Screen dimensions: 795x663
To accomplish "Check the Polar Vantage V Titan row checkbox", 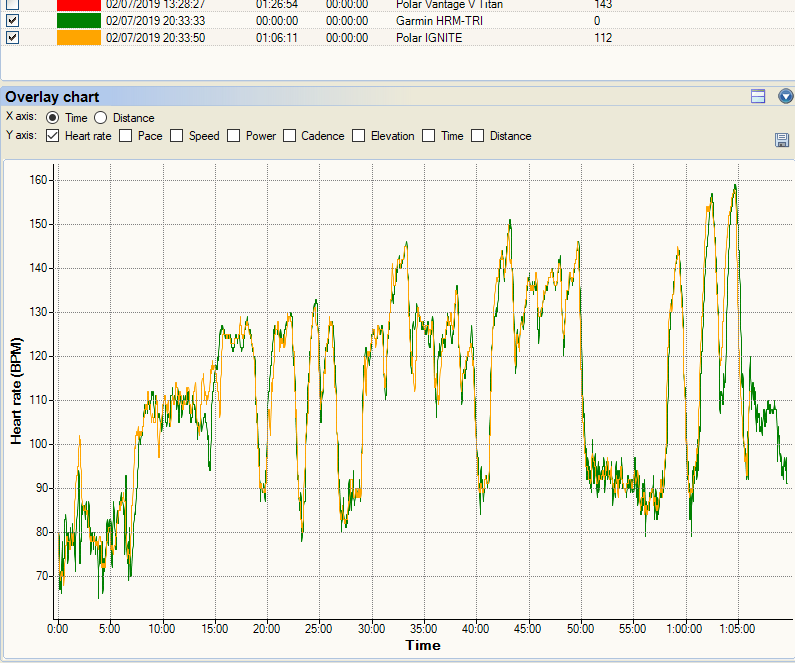I will (x=13, y=5).
